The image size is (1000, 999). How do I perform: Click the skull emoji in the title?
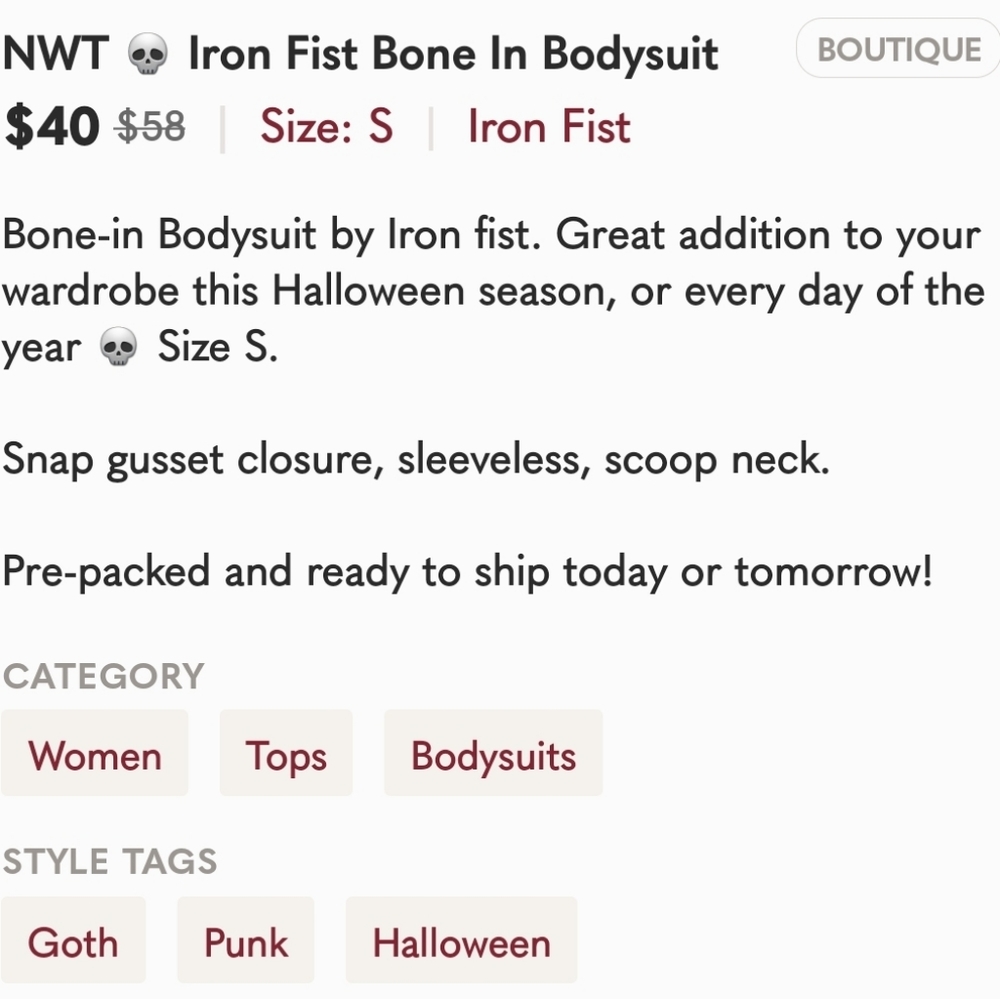click(145, 52)
